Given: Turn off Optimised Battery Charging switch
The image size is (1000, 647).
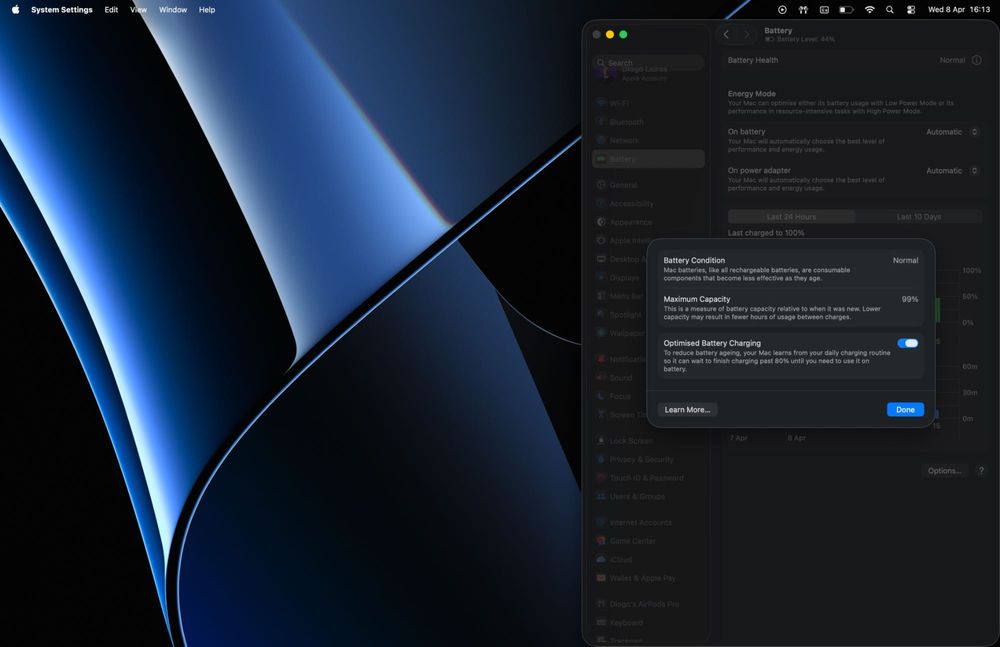Looking at the screenshot, I should pyautogui.click(x=907, y=343).
